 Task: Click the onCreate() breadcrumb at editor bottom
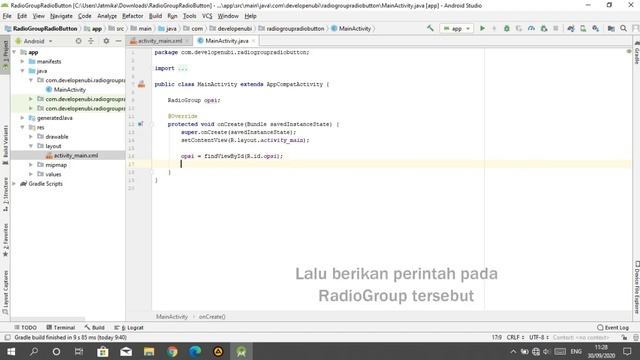tap(212, 316)
